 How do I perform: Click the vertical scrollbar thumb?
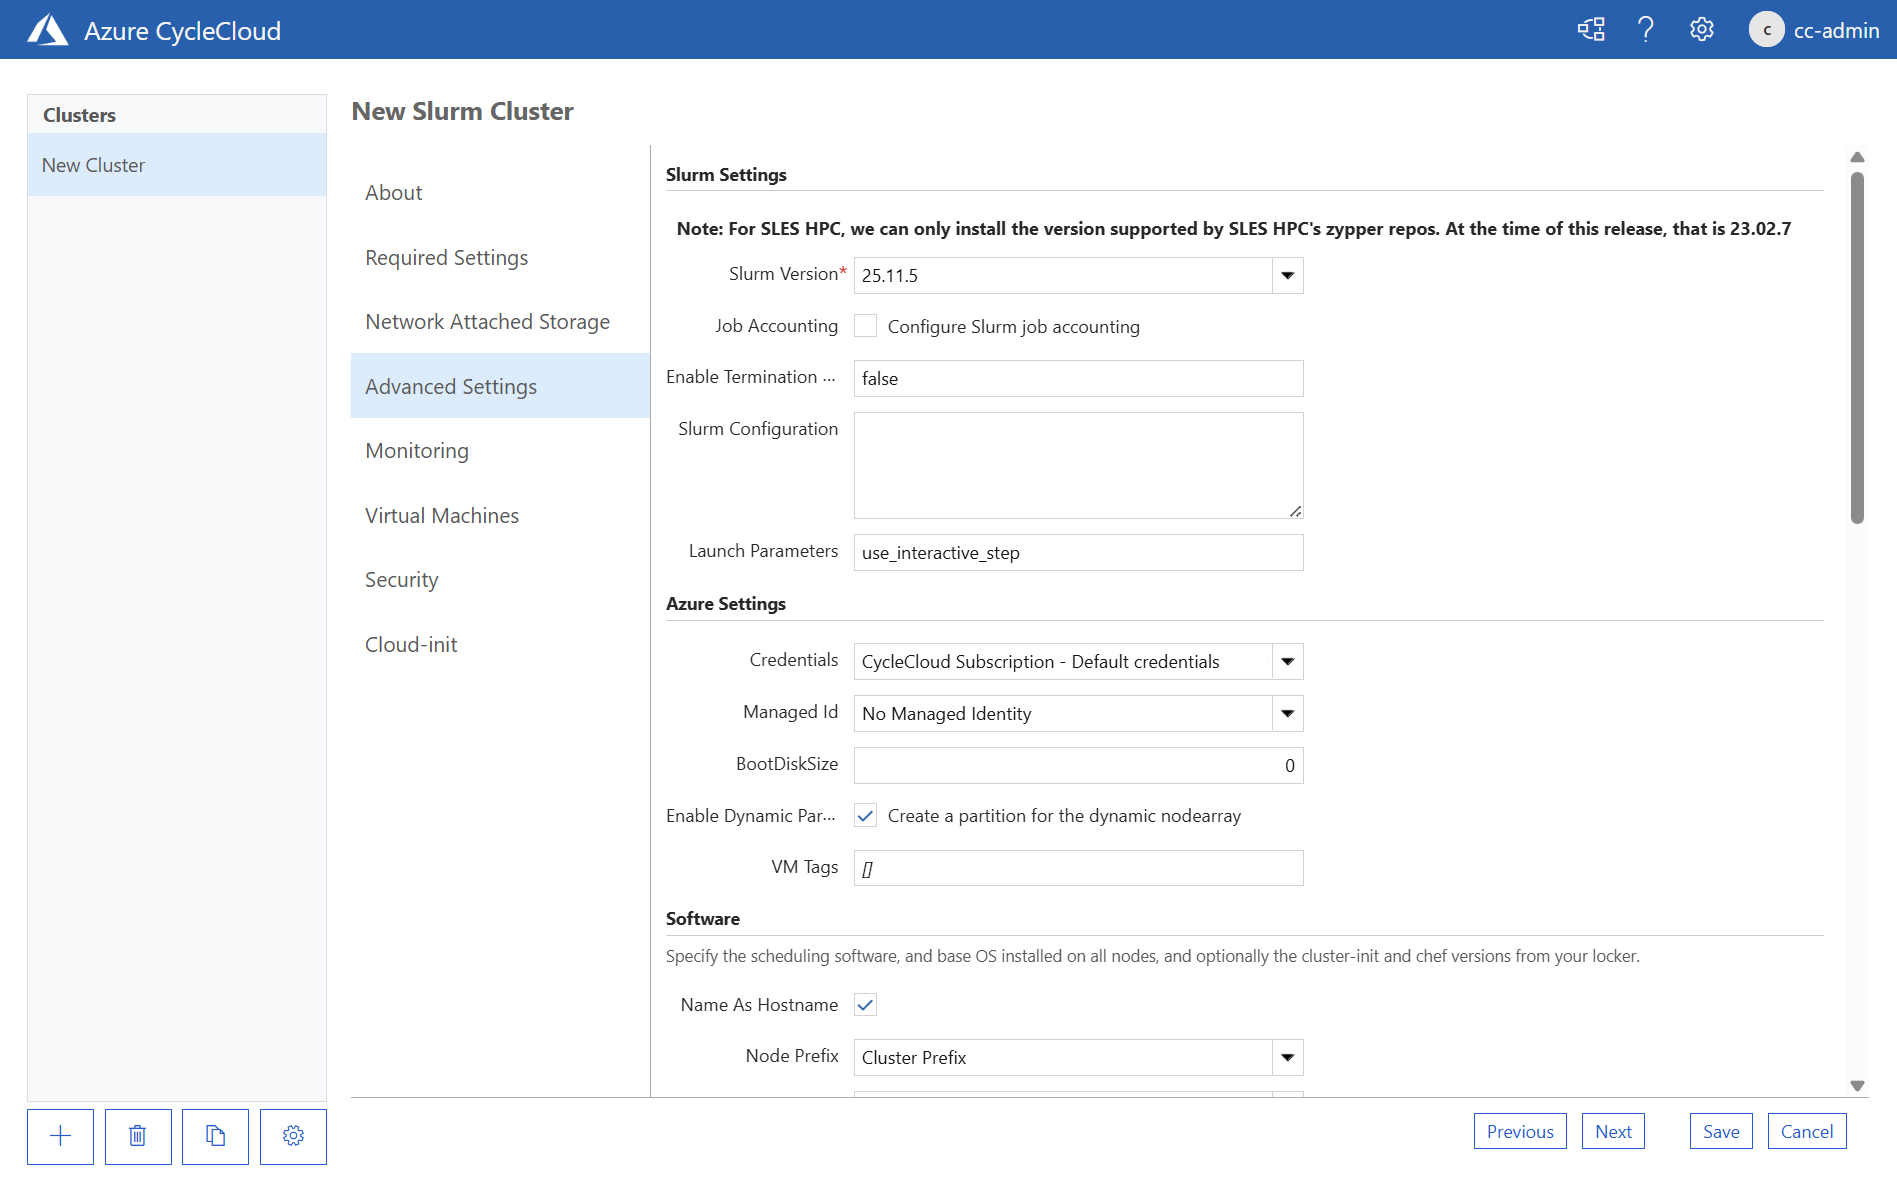pos(1857,348)
